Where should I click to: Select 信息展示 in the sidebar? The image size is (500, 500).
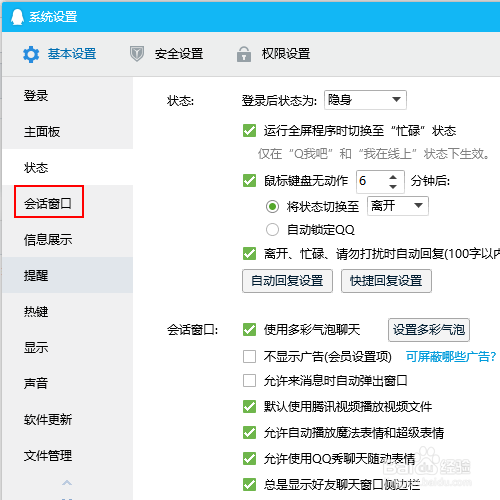click(x=68, y=239)
